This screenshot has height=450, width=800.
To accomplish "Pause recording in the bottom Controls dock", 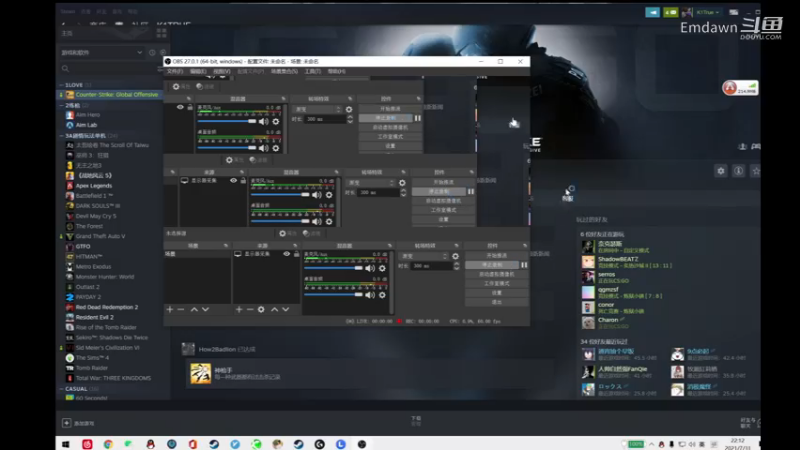I will 524,265.
